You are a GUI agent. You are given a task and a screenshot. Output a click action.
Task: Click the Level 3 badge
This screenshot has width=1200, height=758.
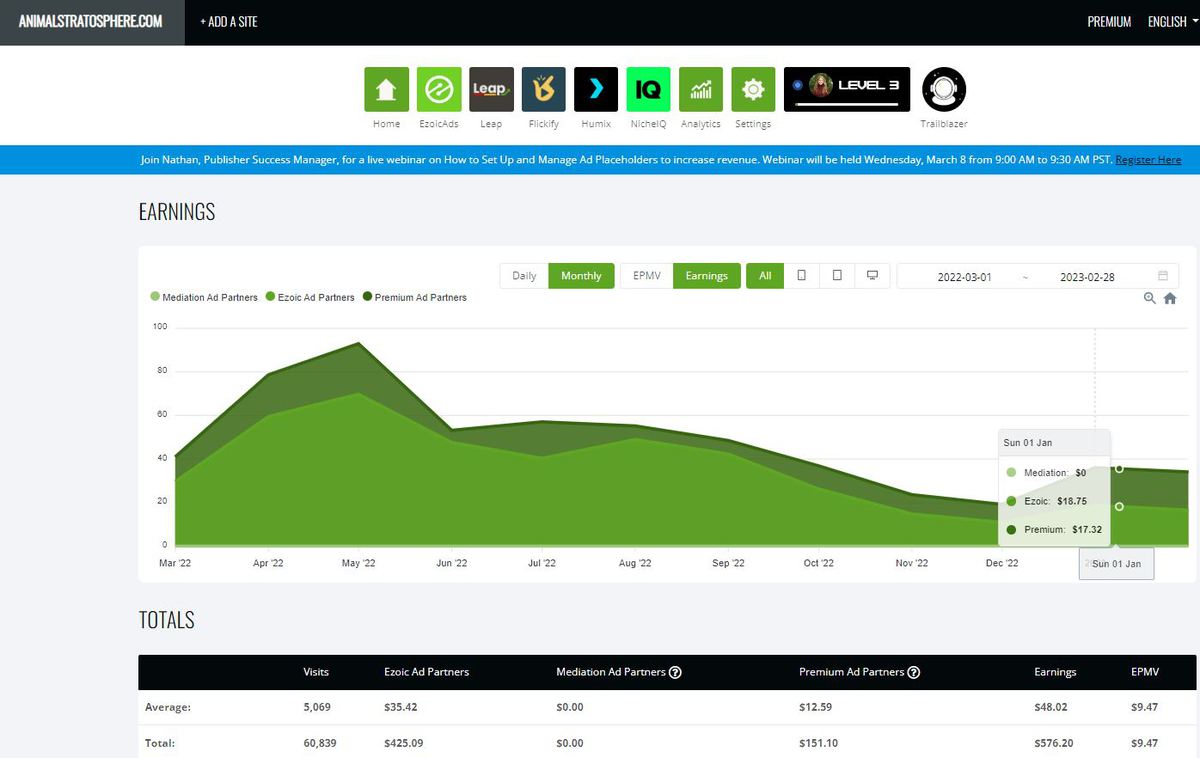[x=847, y=89]
